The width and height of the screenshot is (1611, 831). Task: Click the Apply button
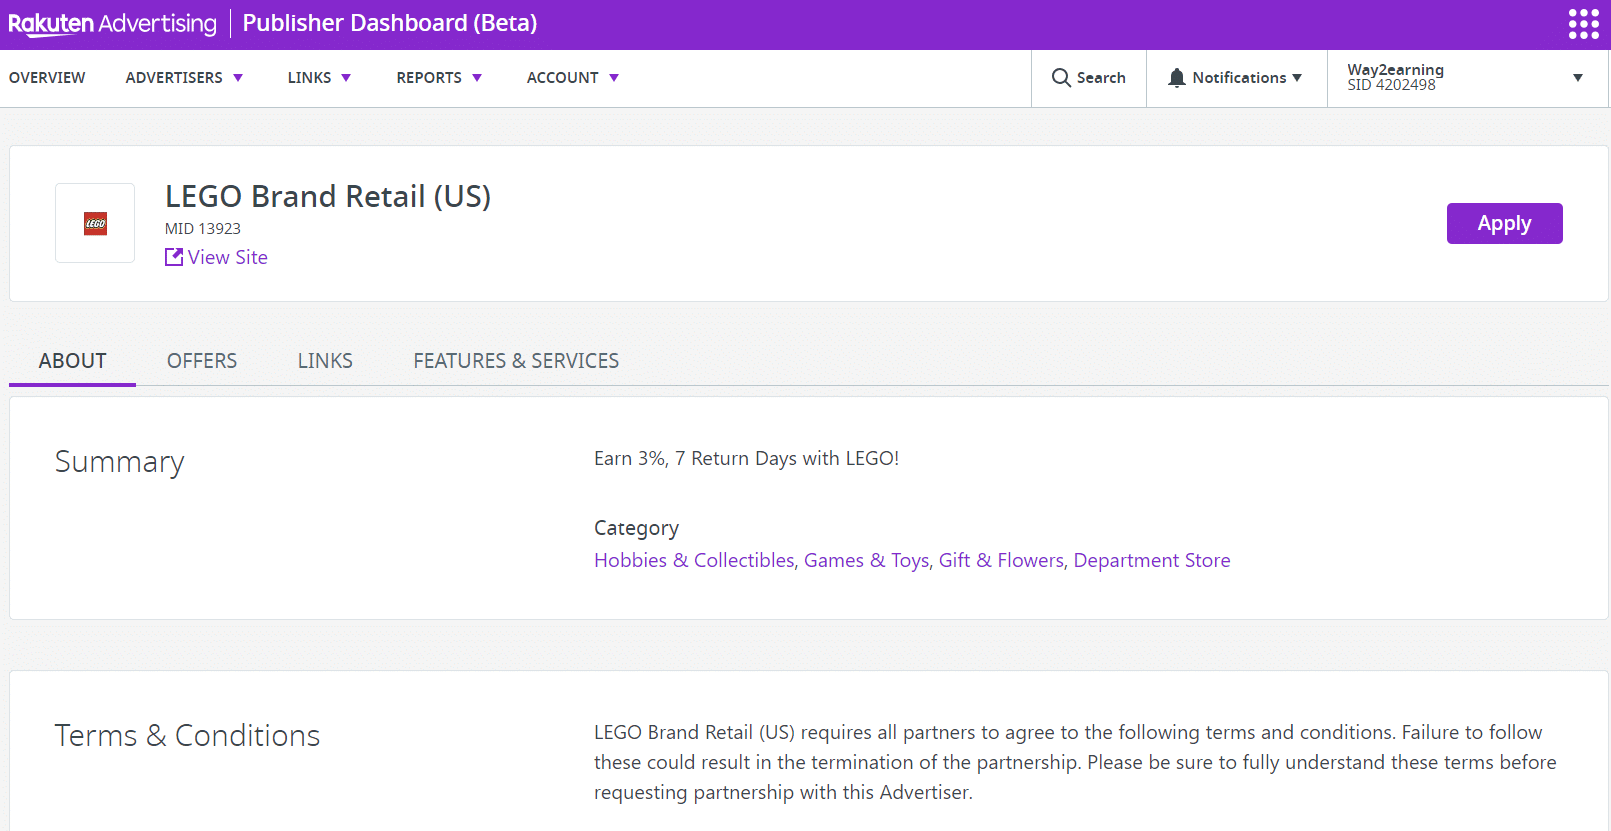1504,223
